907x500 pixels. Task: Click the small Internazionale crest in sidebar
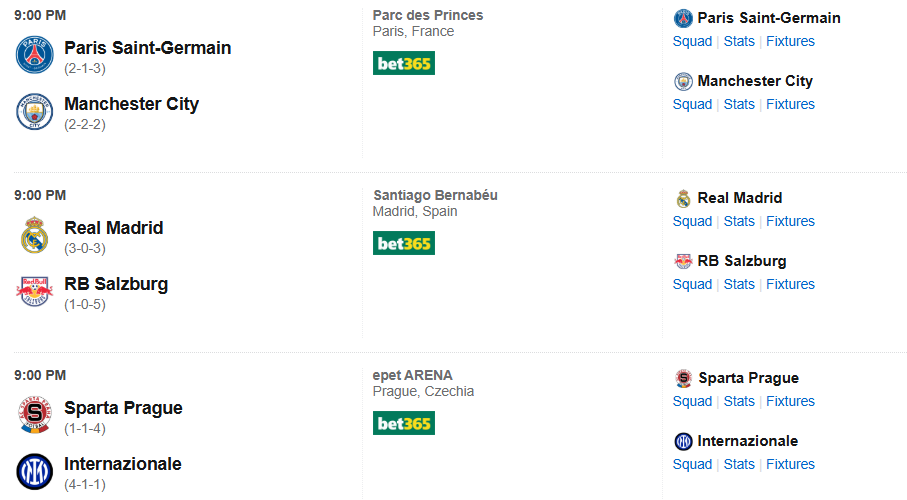(683, 441)
